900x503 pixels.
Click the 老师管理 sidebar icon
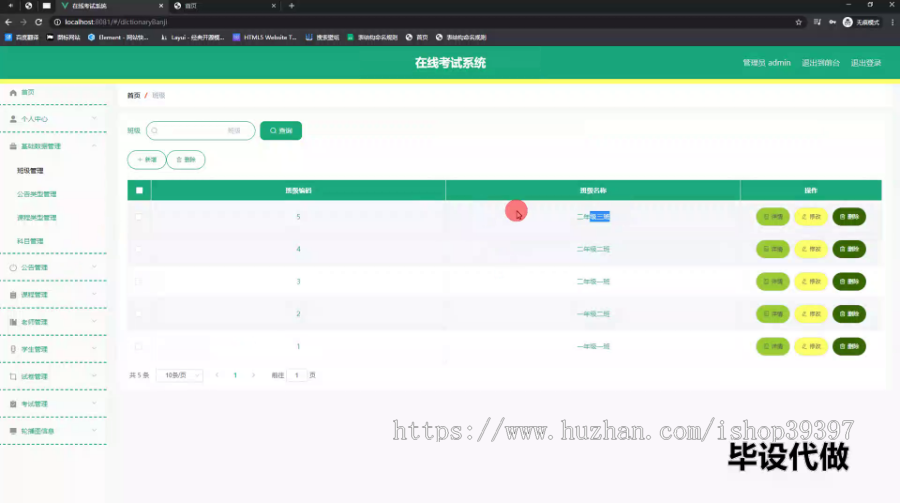13,322
